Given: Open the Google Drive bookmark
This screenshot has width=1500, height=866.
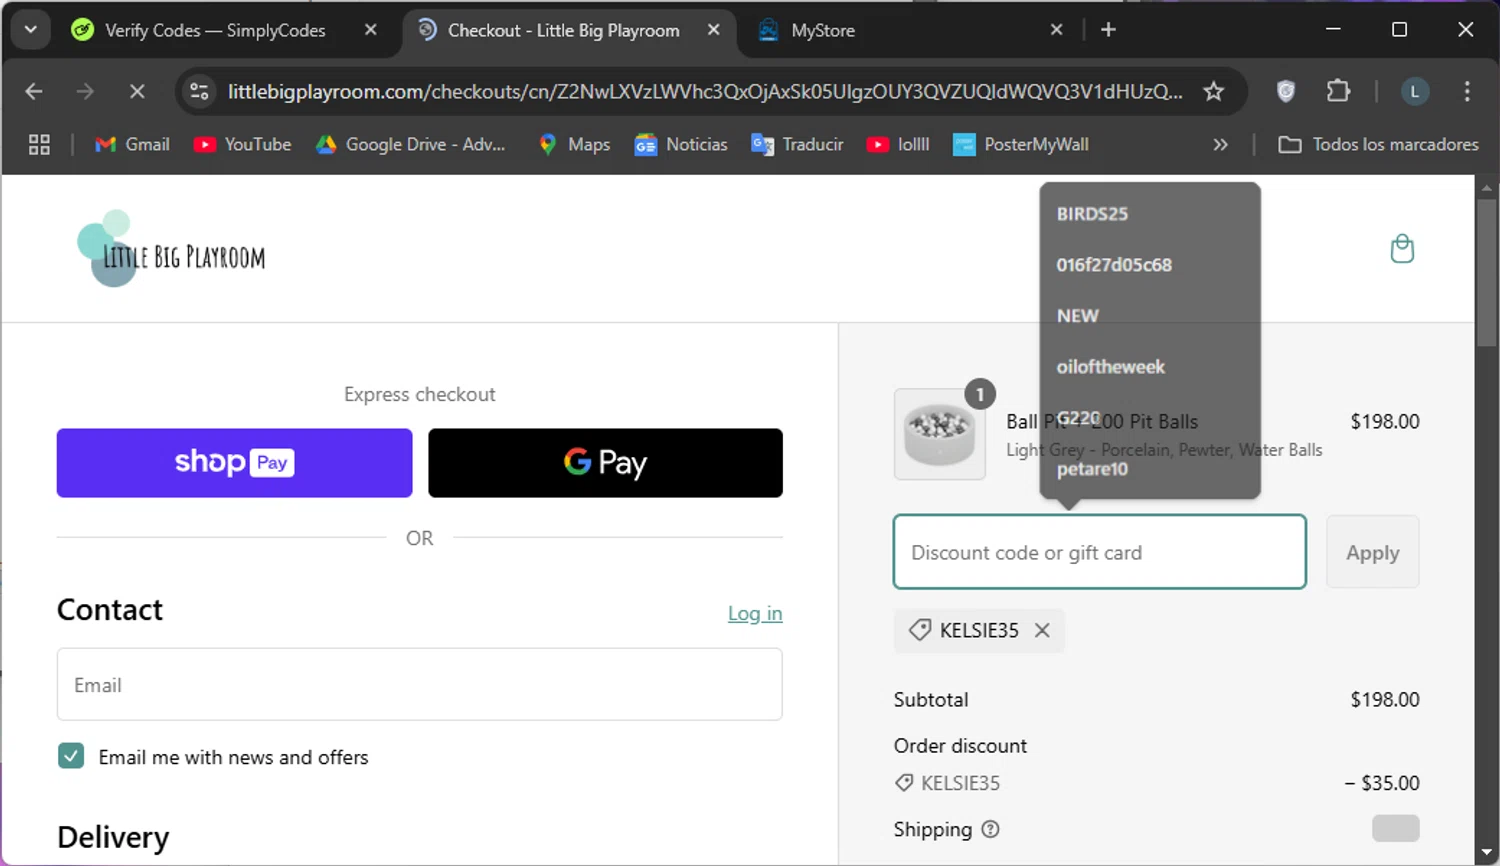Looking at the screenshot, I should [411, 145].
